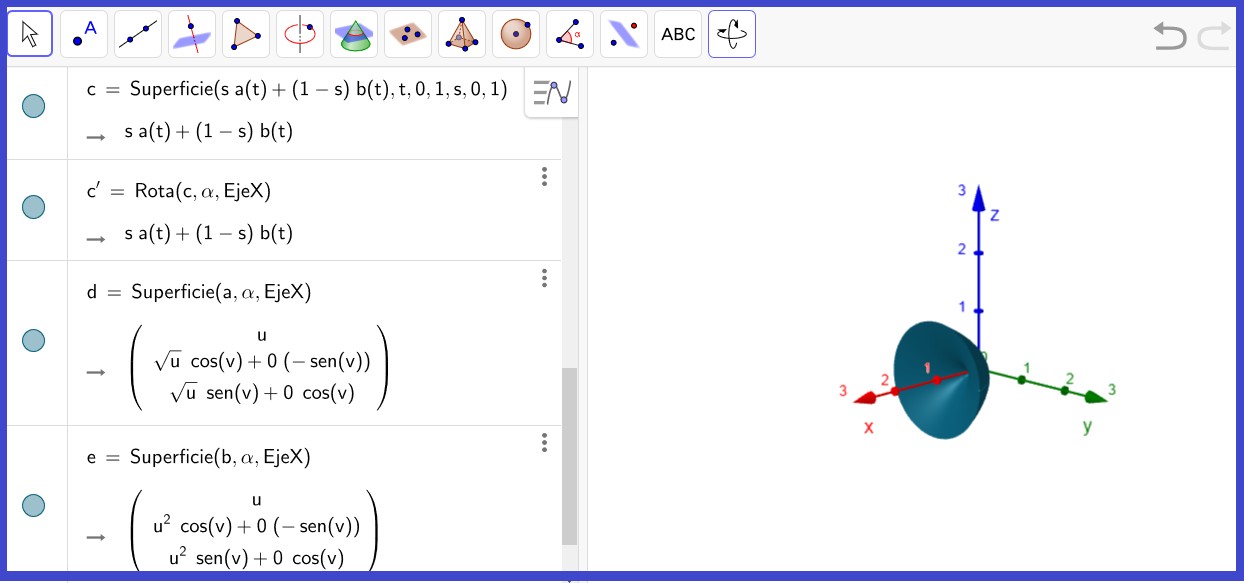Select the Point tool

tap(84, 35)
